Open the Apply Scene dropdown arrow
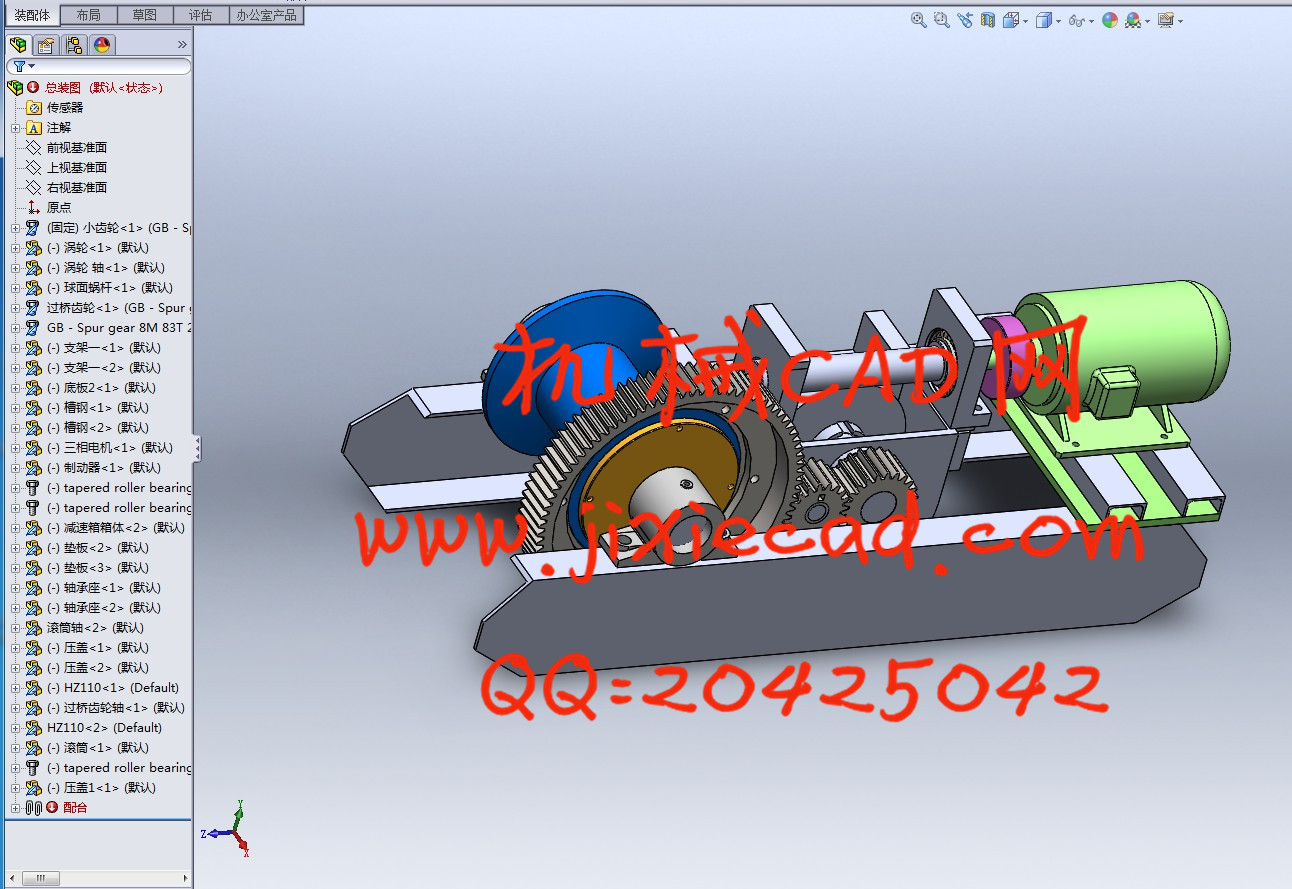1292x889 pixels. [1148, 21]
